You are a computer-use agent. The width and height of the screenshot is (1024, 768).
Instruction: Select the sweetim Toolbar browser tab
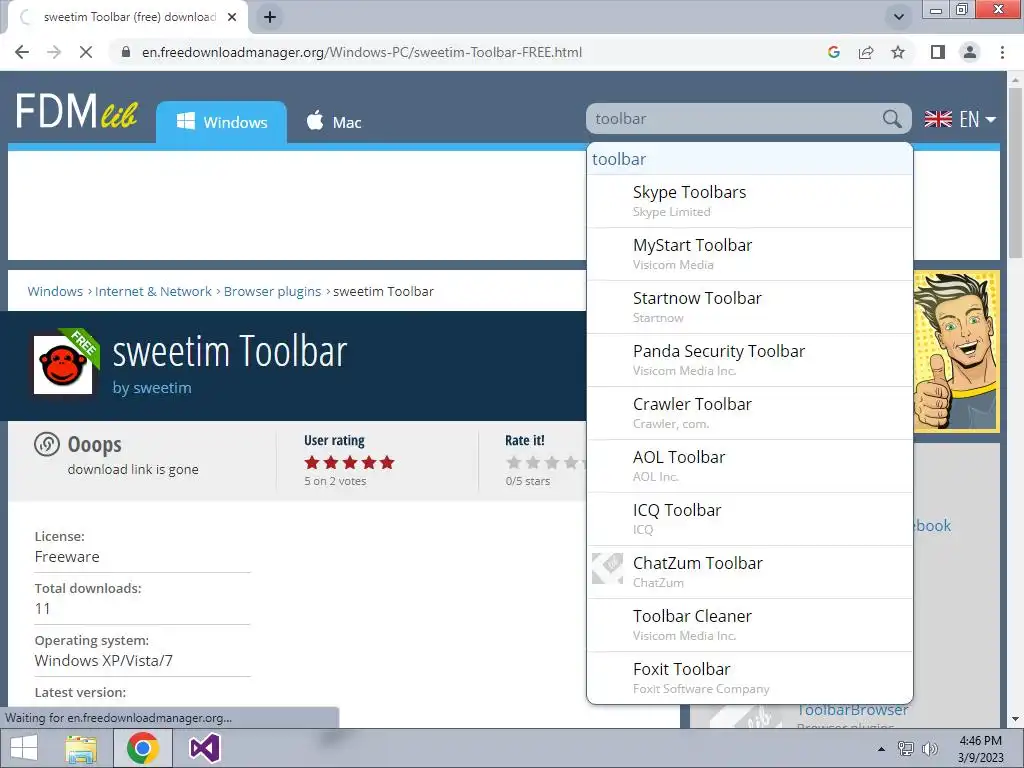click(x=128, y=17)
